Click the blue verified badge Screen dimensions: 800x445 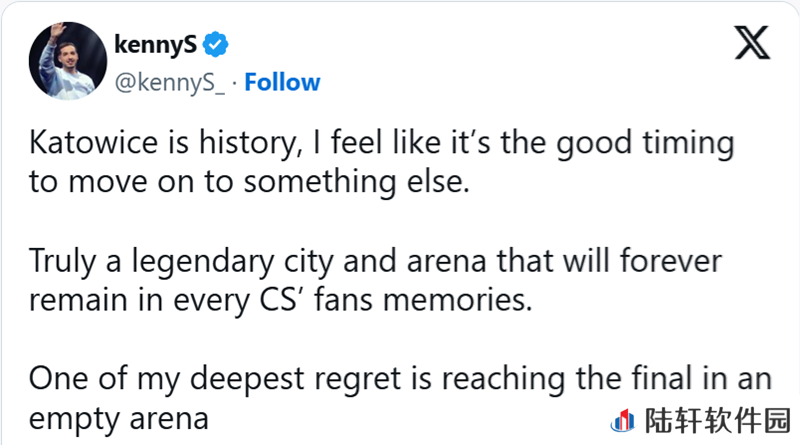(215, 44)
